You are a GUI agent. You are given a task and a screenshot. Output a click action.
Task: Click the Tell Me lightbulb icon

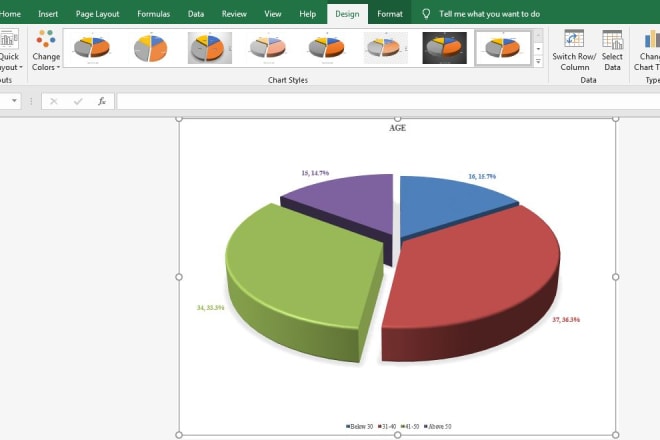[x=427, y=14]
